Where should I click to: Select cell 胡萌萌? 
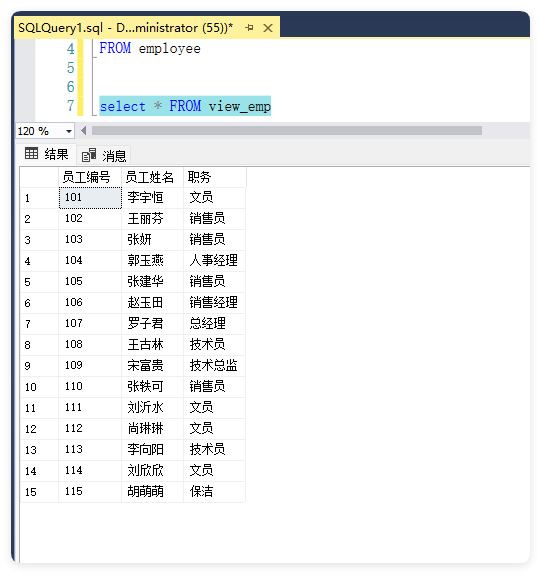coord(152,492)
